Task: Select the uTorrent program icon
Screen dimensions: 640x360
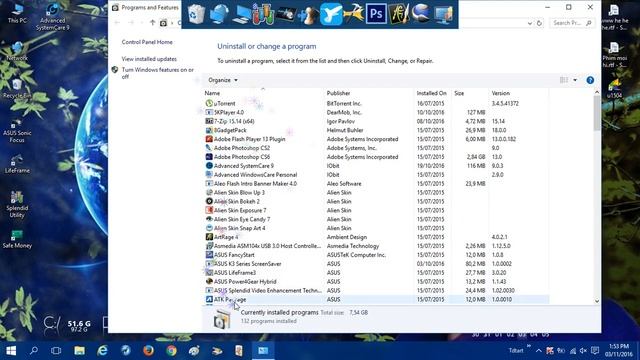Action: pos(209,103)
